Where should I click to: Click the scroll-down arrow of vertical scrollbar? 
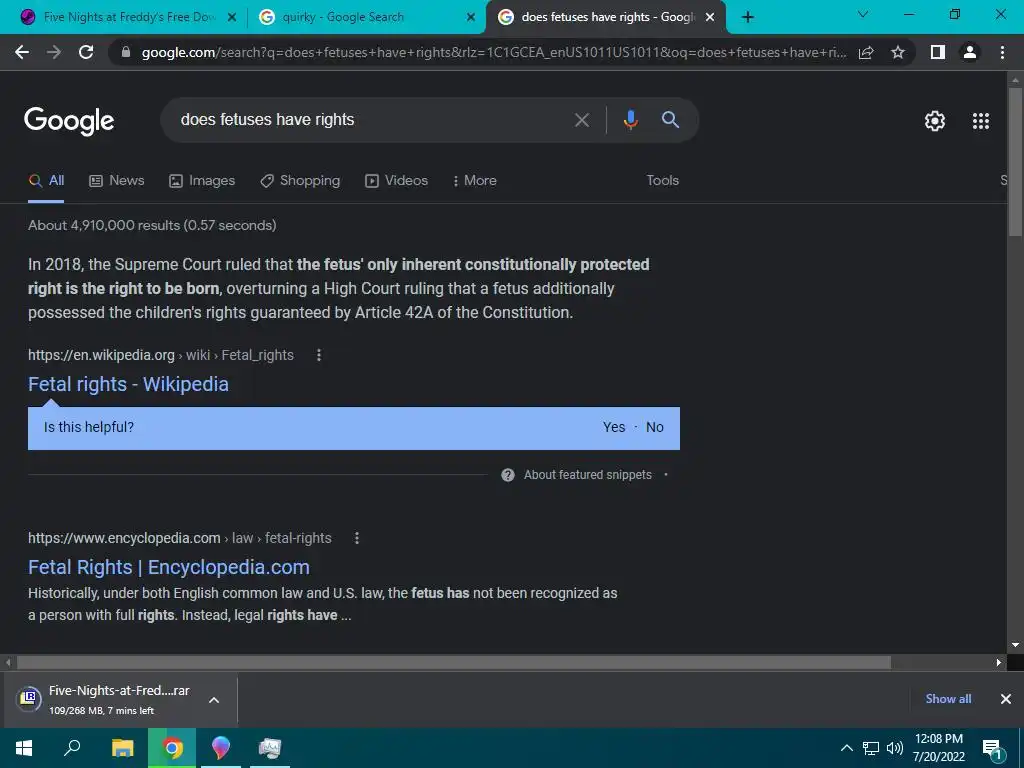(x=1015, y=645)
